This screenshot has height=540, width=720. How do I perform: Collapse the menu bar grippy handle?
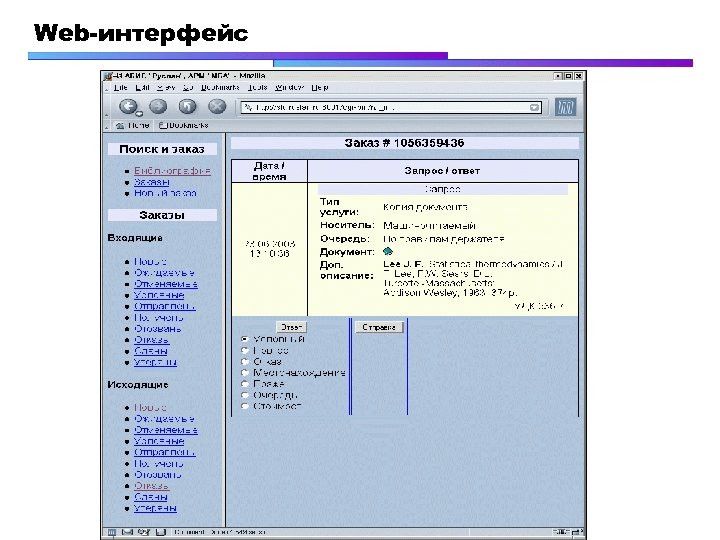click(107, 89)
